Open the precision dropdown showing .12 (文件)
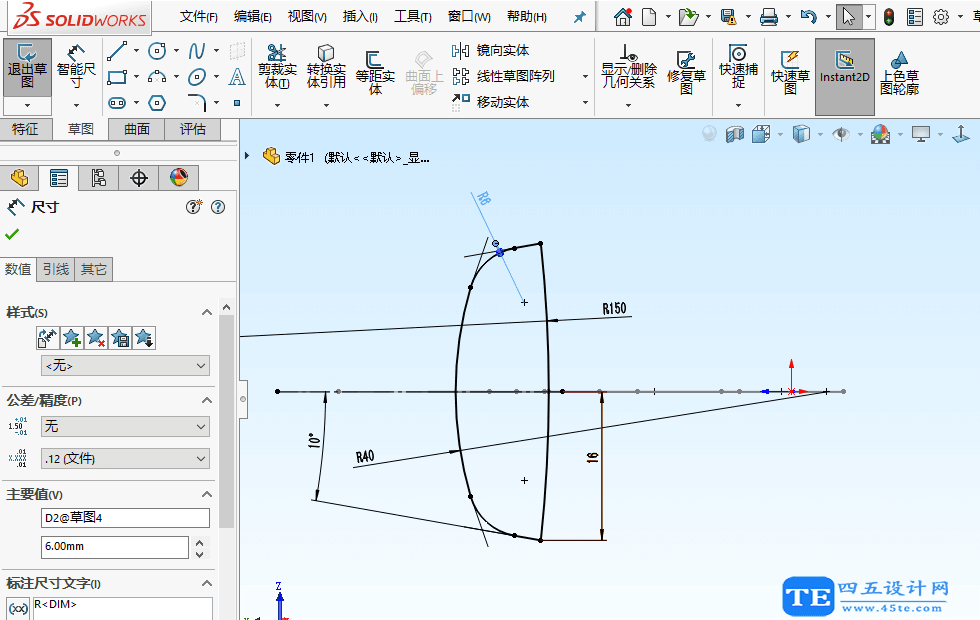Image resolution: width=980 pixels, height=620 pixels. point(124,458)
